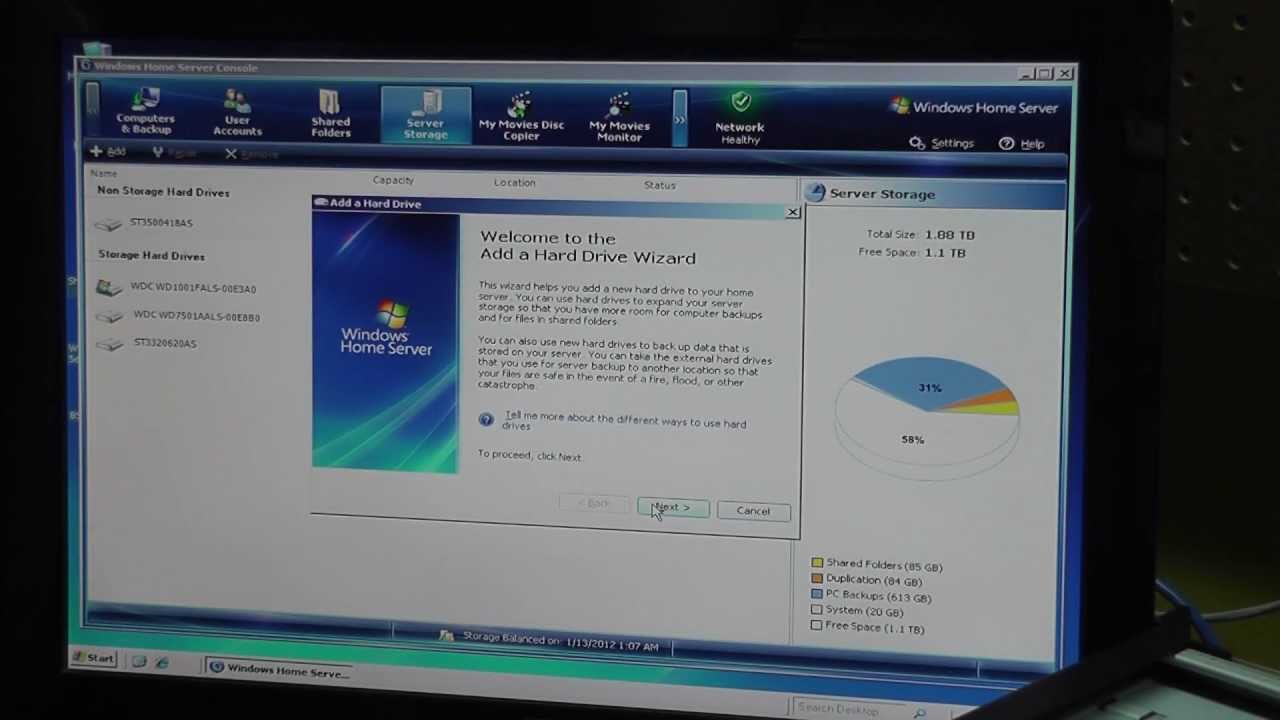Open the Help link
Screen dimensions: 1280x720
(1021, 144)
